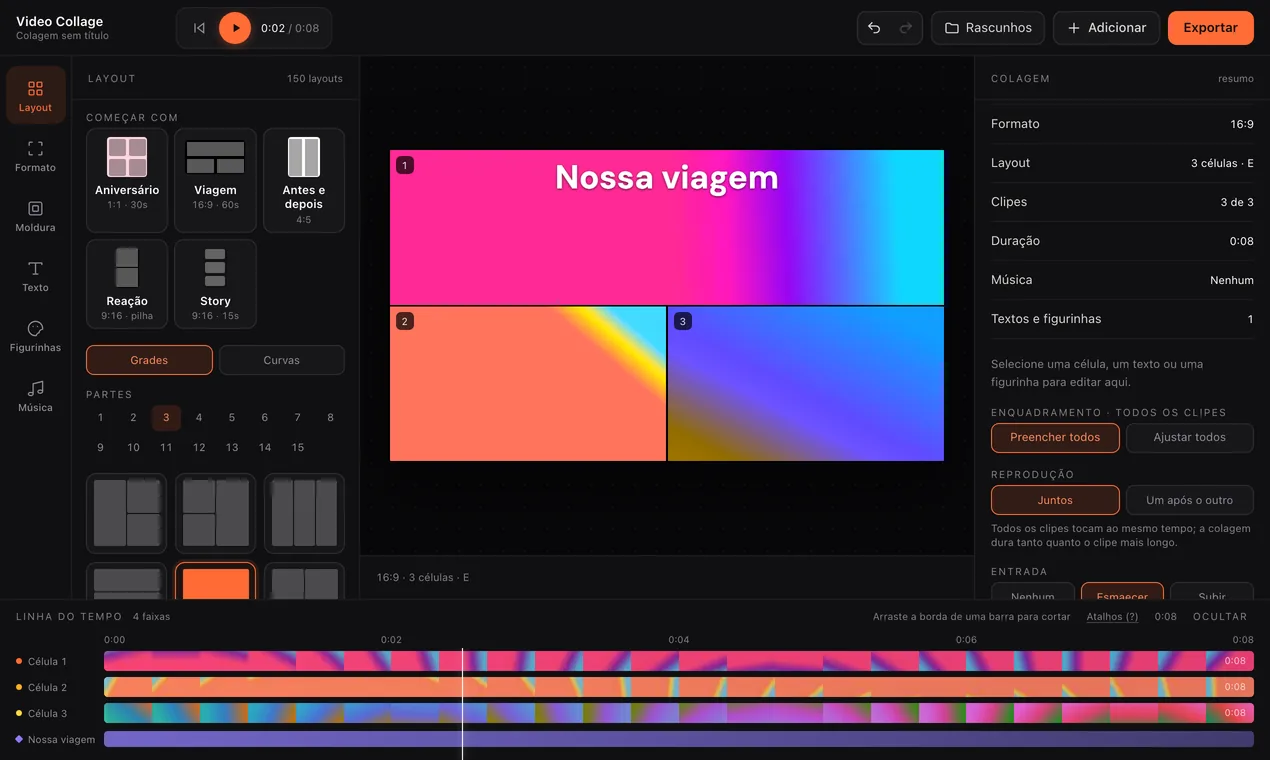Viewport: 1270px width, 760px height.
Task: Set playback to Juntos
Action: pos(1055,500)
